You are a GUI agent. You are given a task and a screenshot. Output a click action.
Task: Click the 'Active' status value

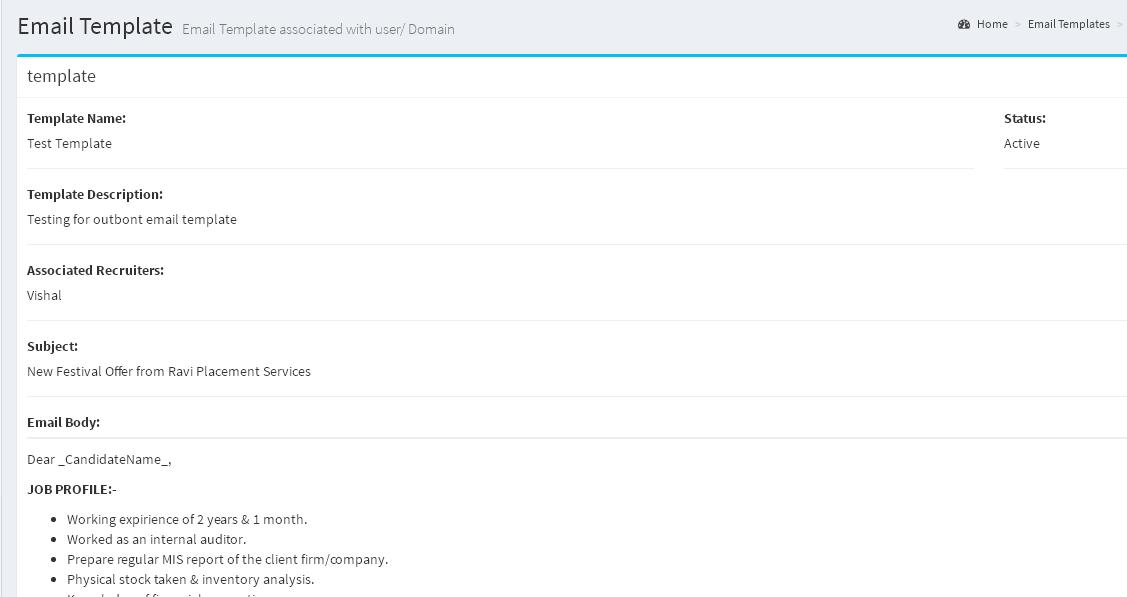(1022, 144)
